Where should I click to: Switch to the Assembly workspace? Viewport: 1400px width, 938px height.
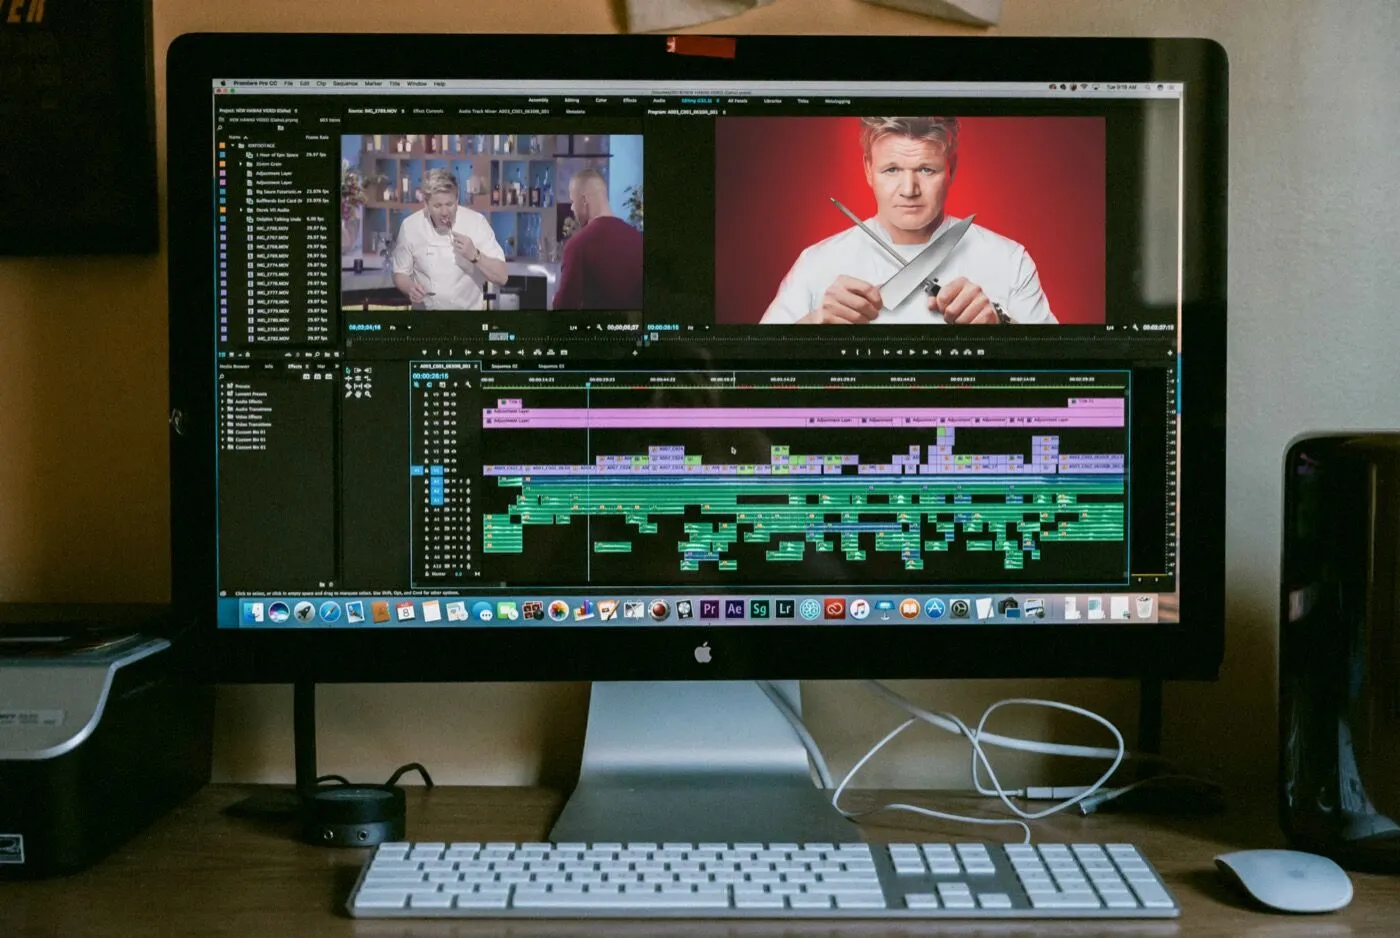click(x=538, y=101)
